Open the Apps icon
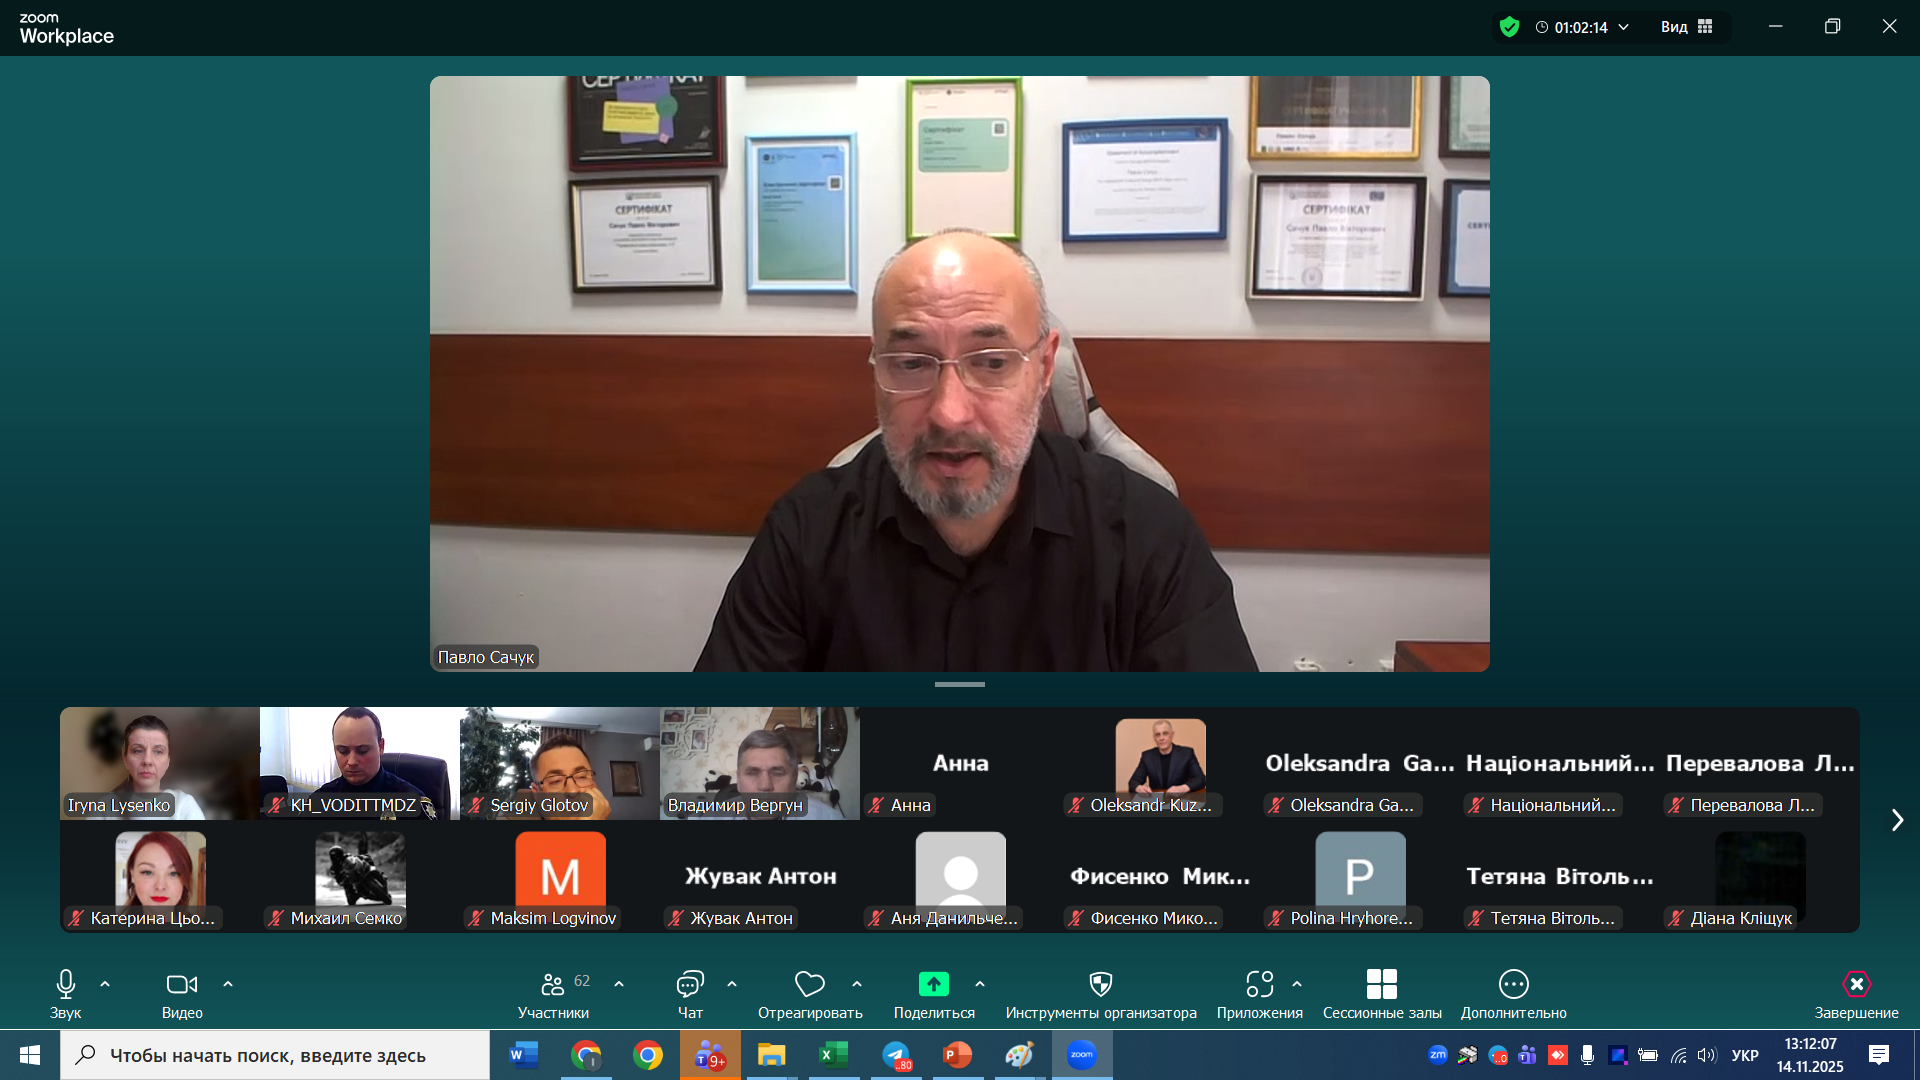Image resolution: width=1920 pixels, height=1080 pixels. click(x=1259, y=985)
